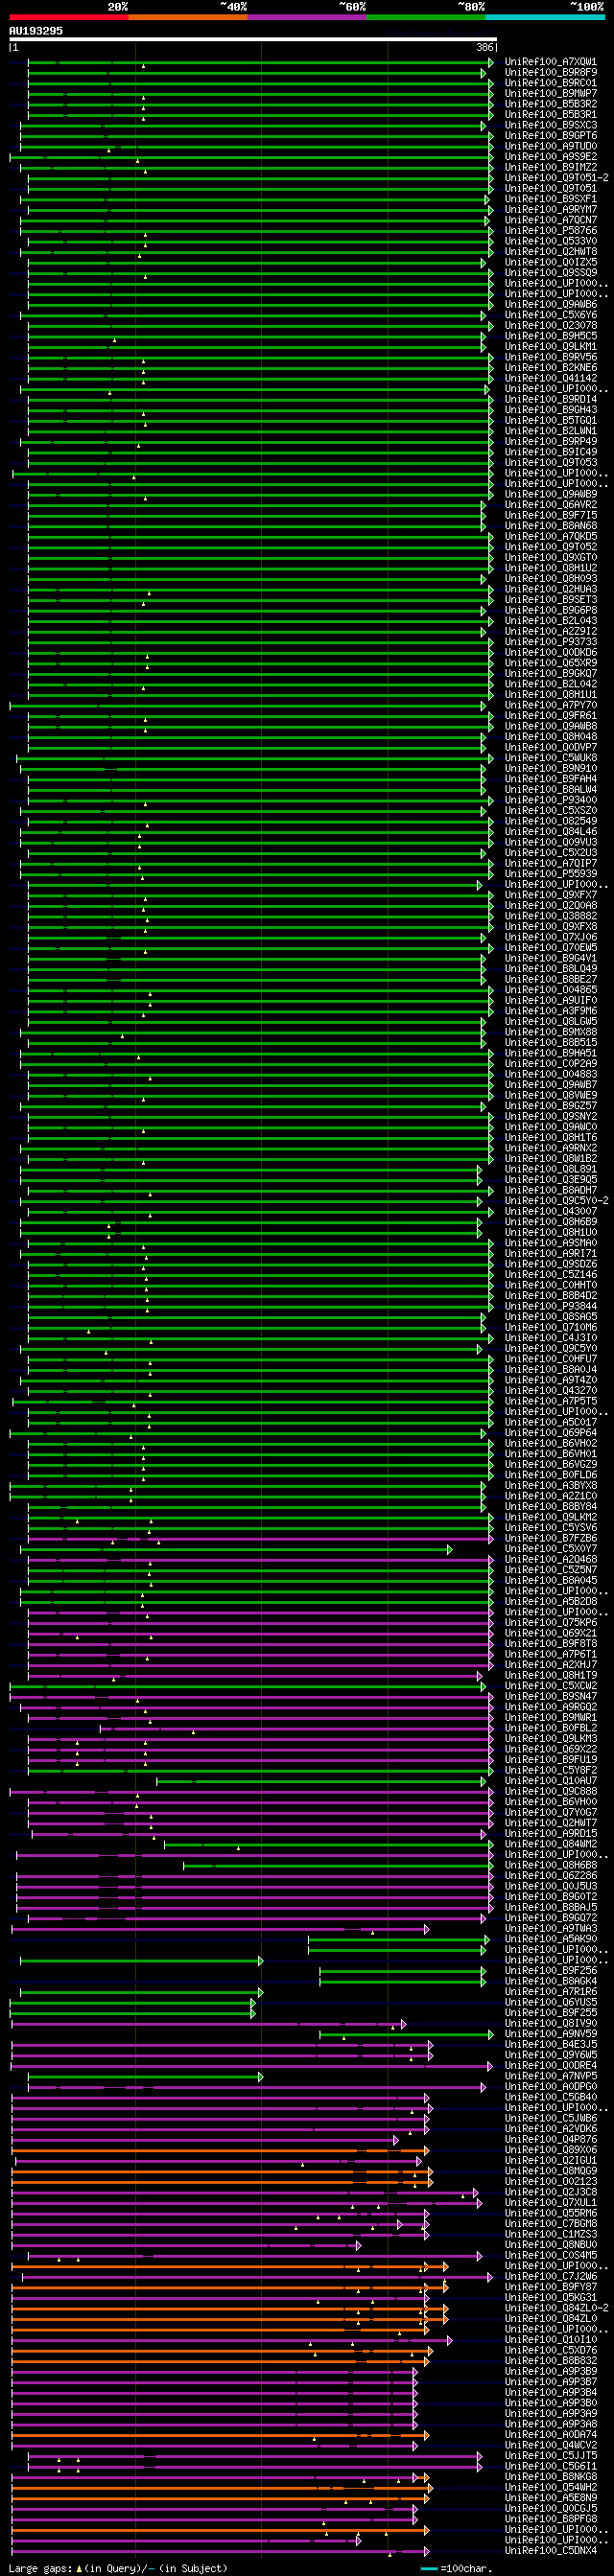Select hit UniRef100_O23078
This screenshot has height=2576, width=614.
tap(551, 325)
